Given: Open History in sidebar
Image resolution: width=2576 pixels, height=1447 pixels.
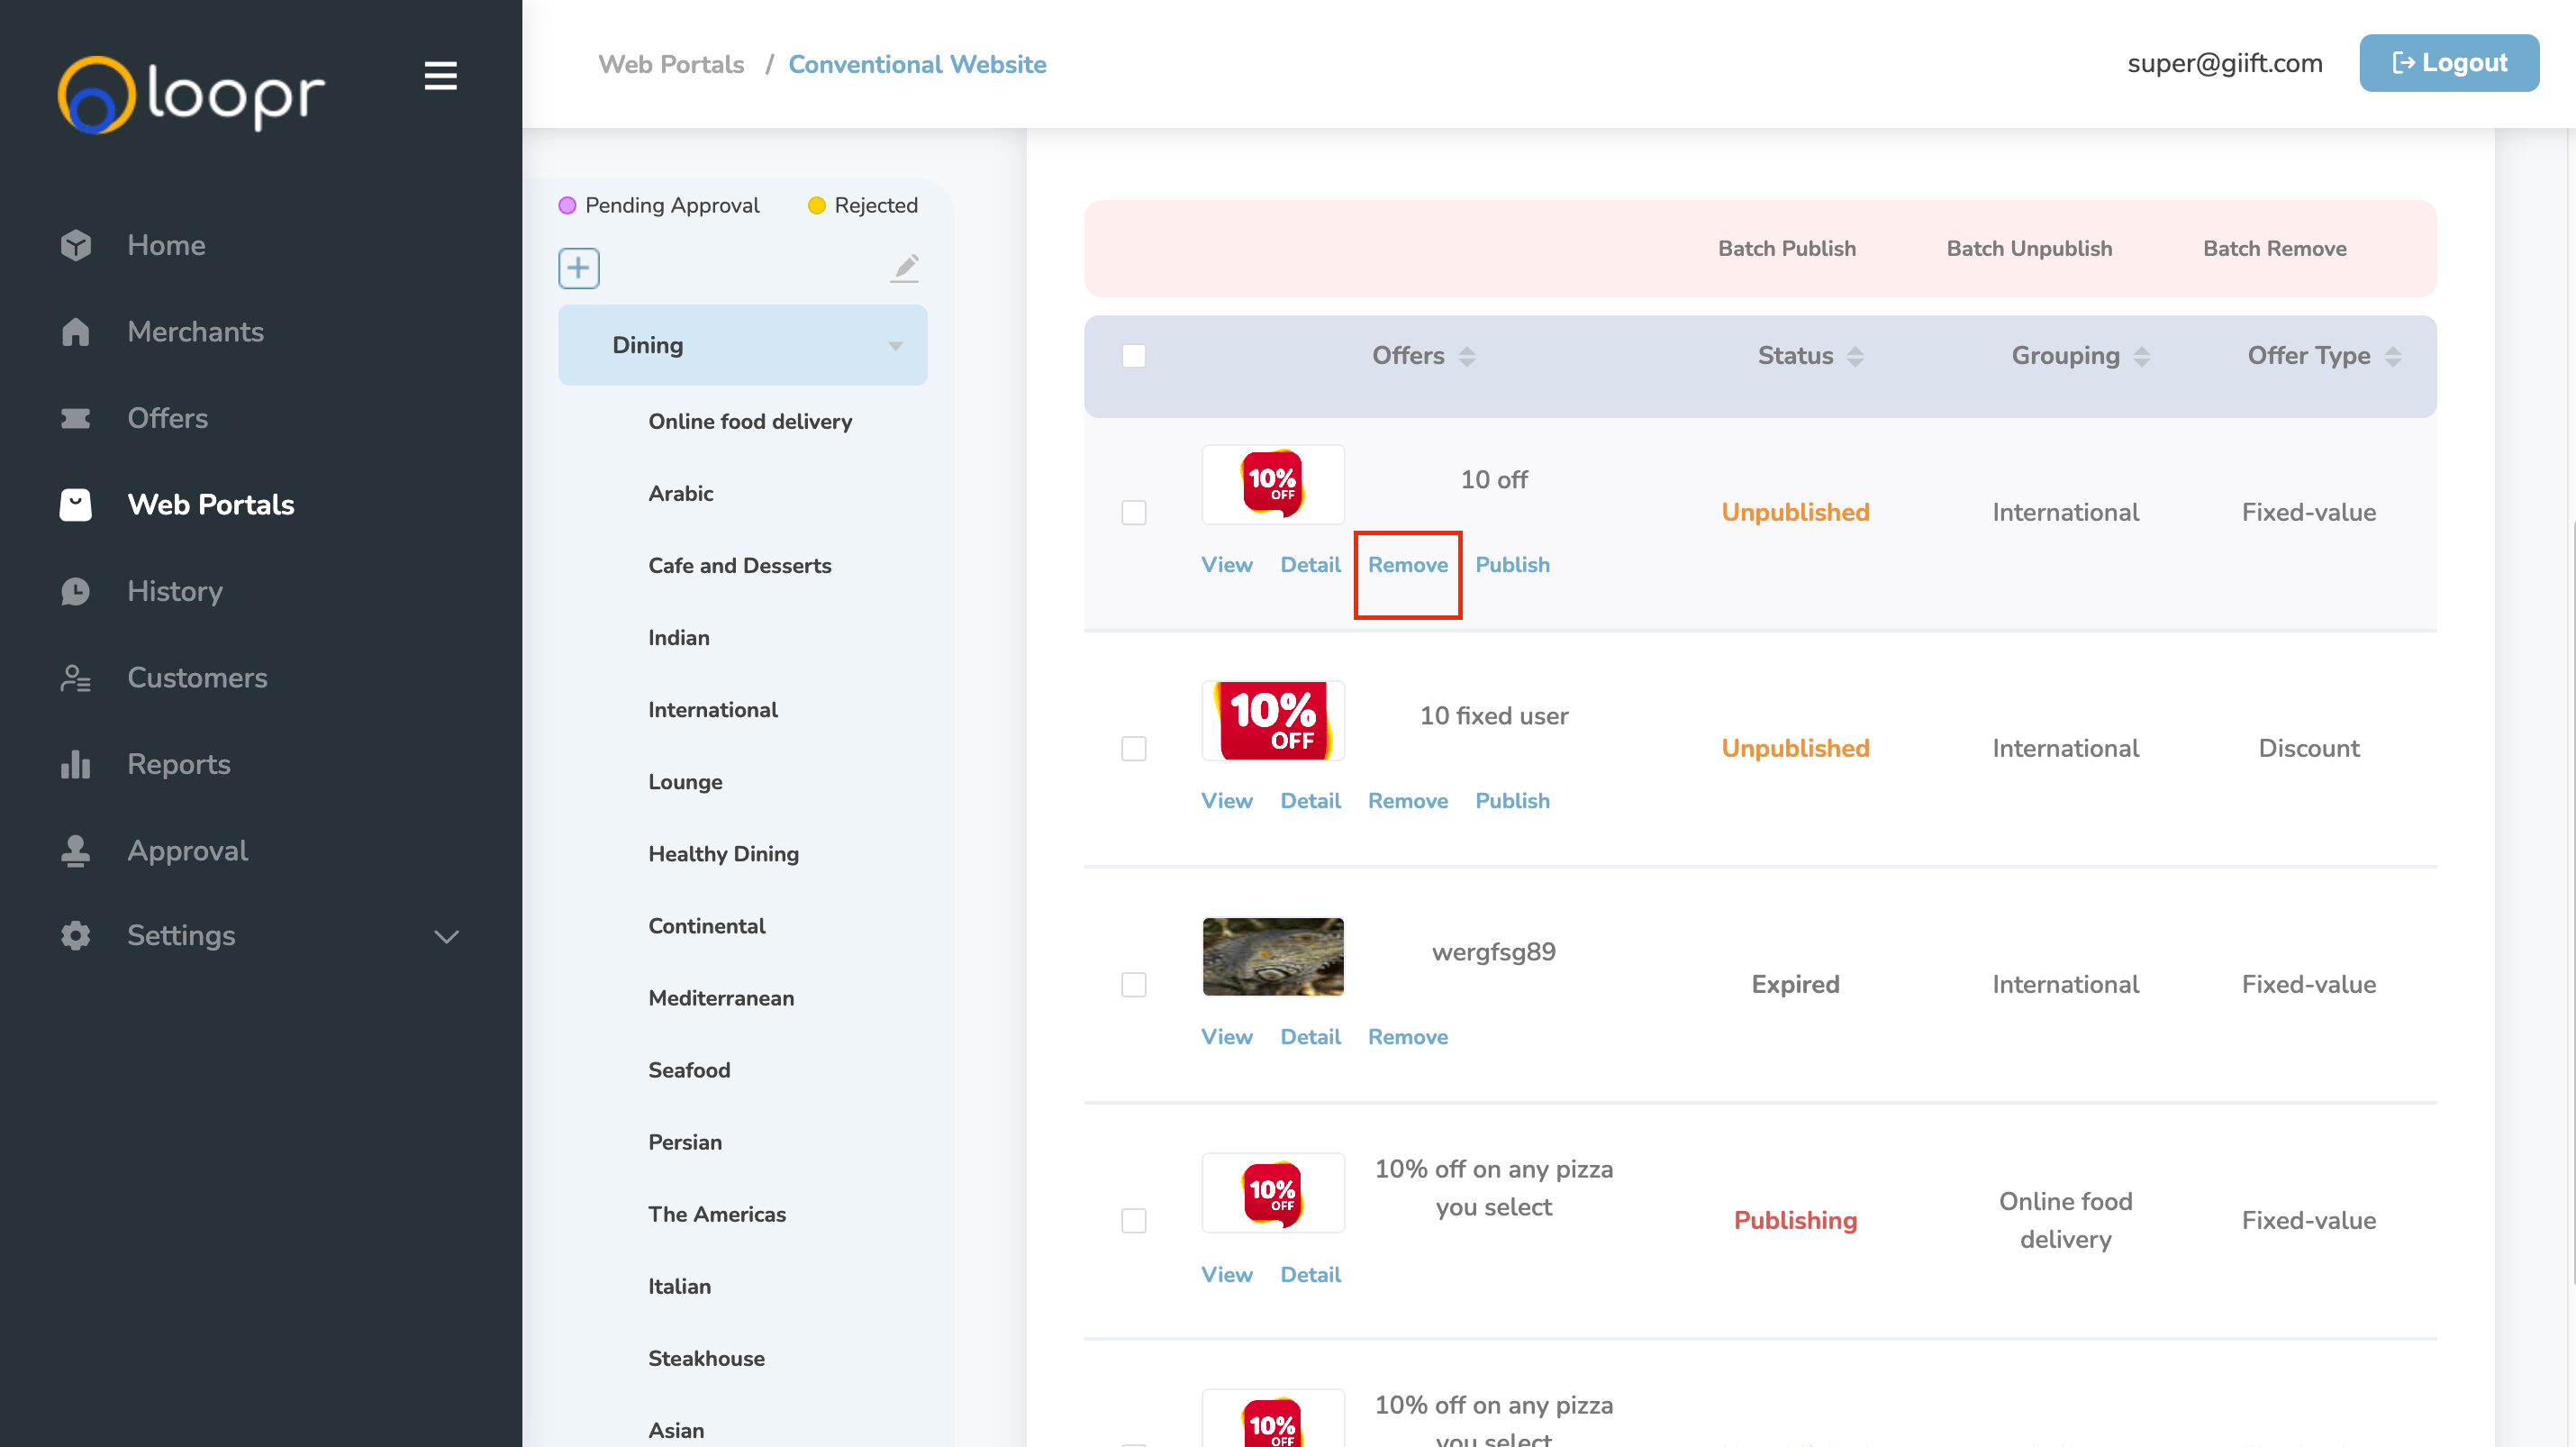Looking at the screenshot, I should click(175, 591).
